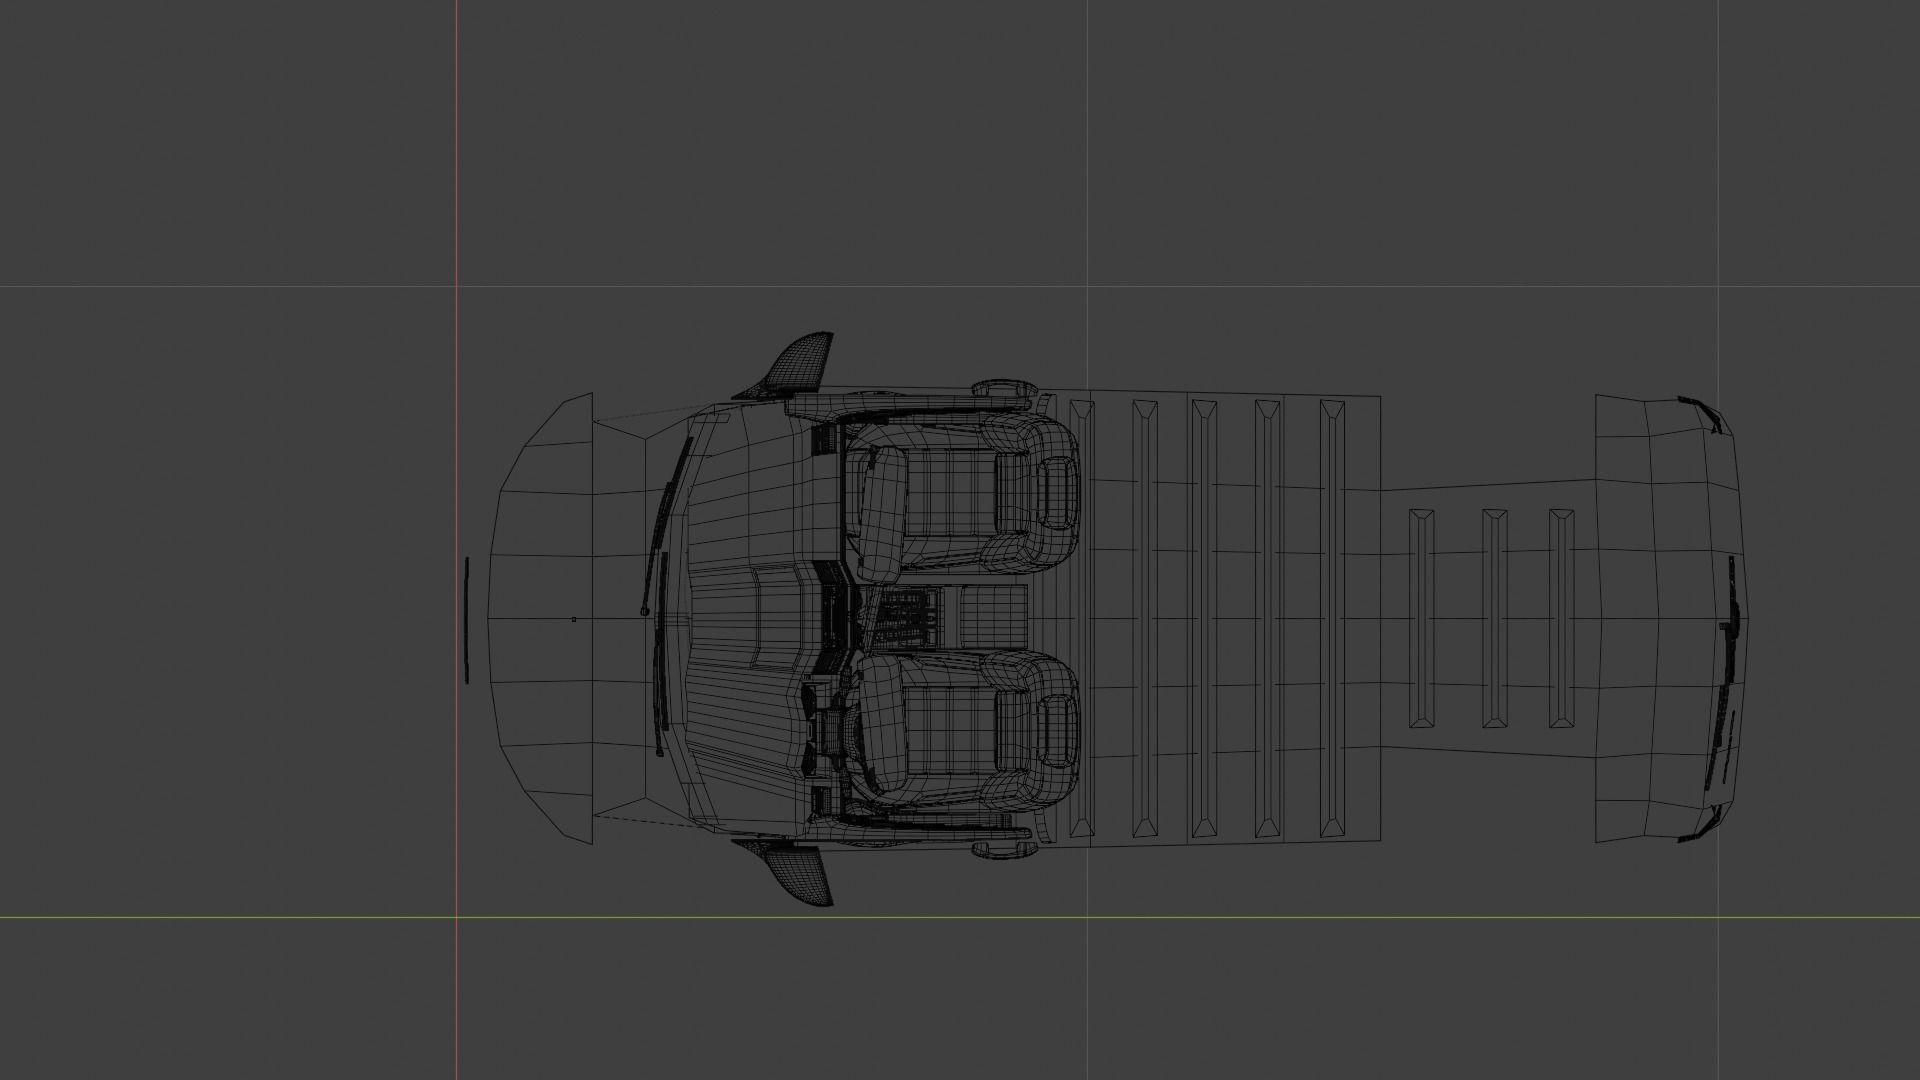Select the lower side mirror mesh
Screen dimensions: 1920x1080
pyautogui.click(x=800, y=874)
